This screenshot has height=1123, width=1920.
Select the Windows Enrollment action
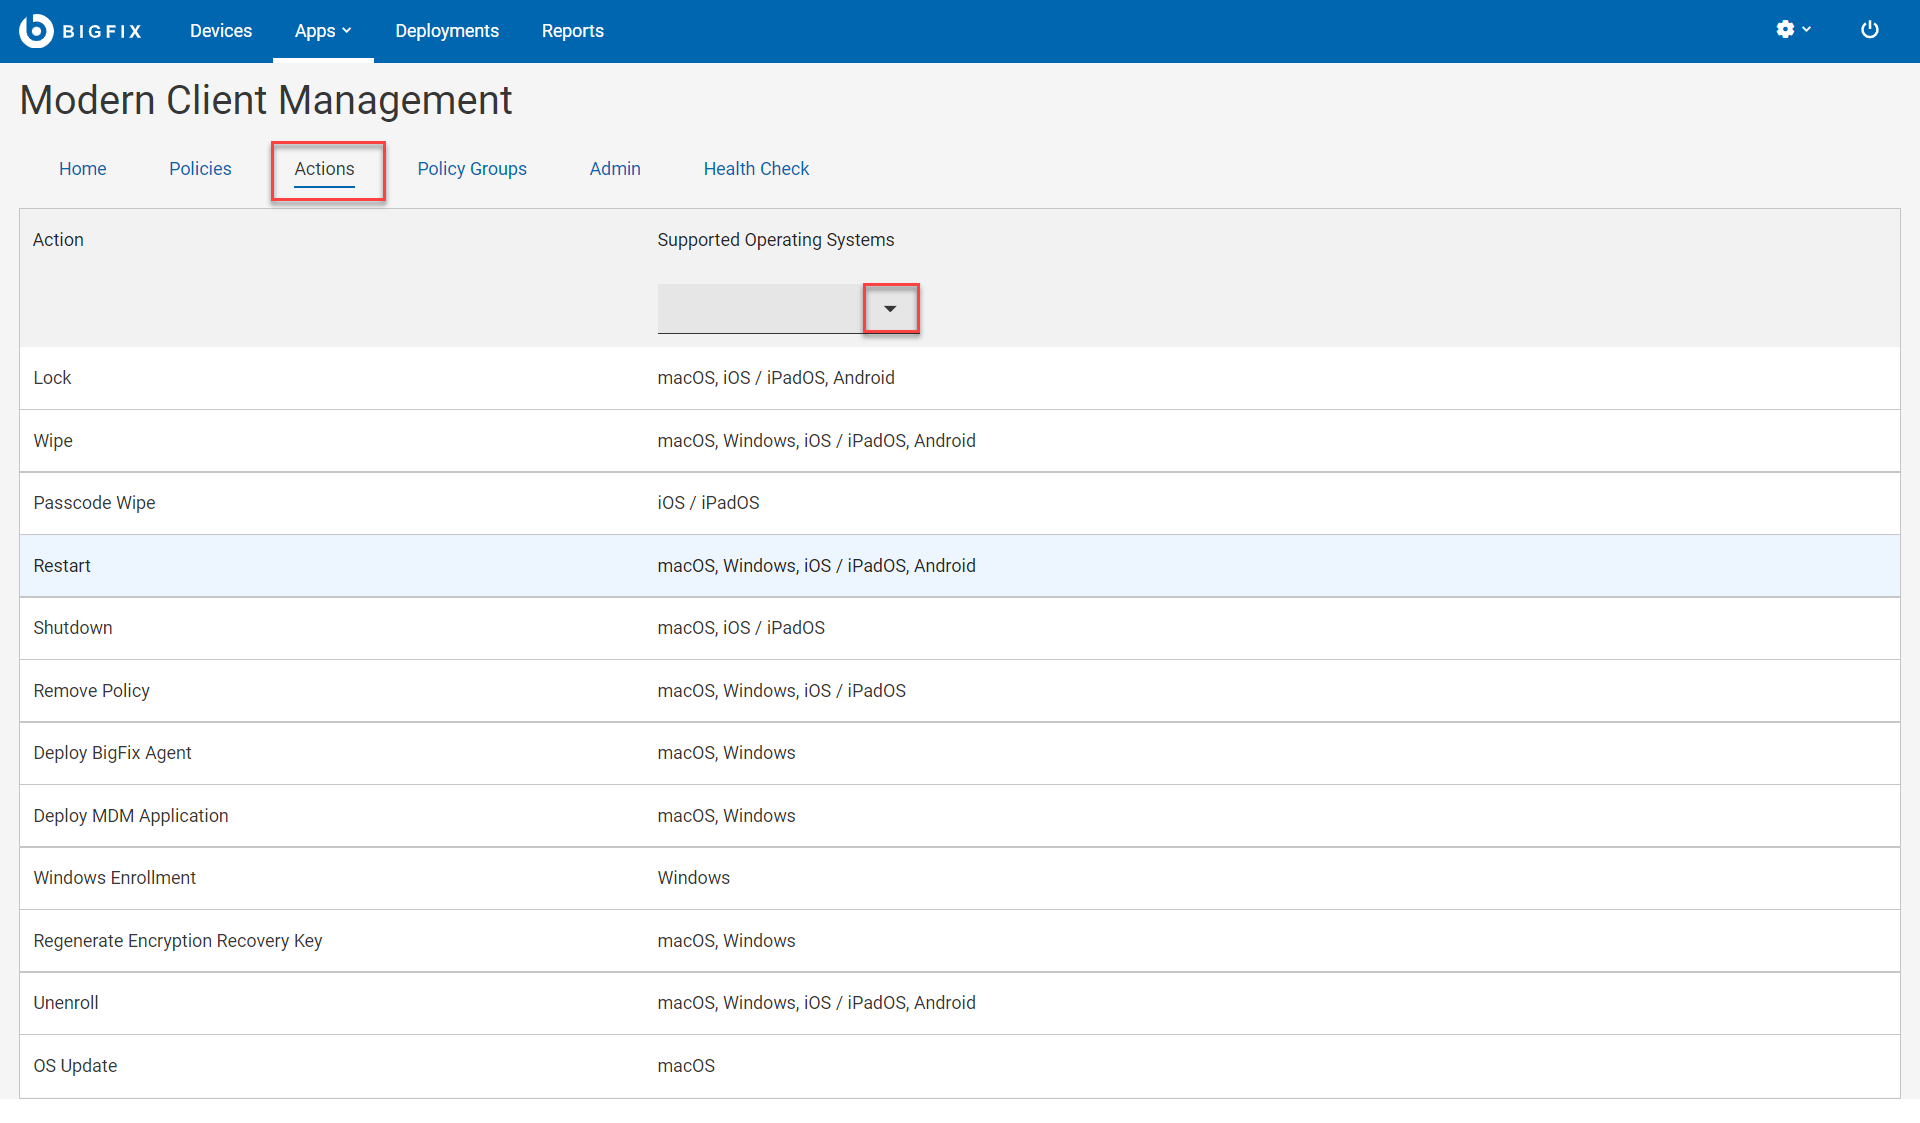pyautogui.click(x=114, y=878)
